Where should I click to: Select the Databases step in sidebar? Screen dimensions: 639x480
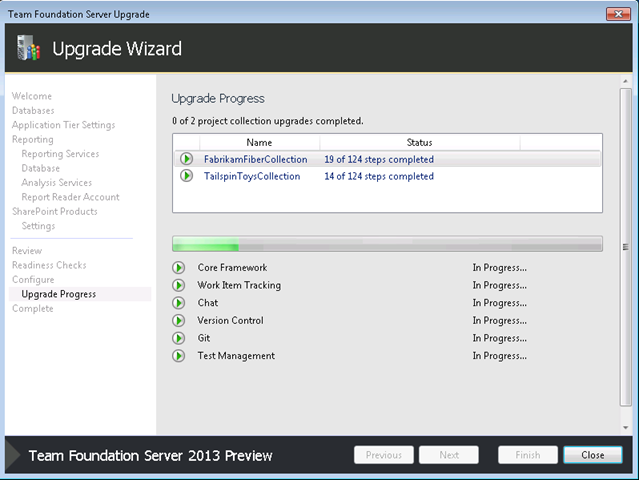tap(33, 110)
